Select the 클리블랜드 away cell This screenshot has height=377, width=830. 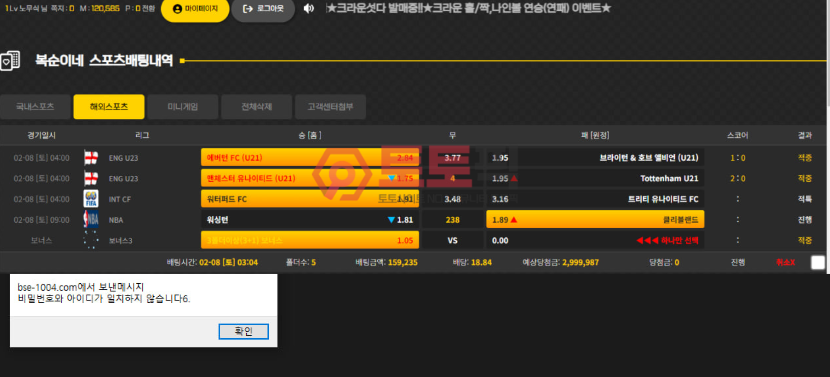coord(596,220)
